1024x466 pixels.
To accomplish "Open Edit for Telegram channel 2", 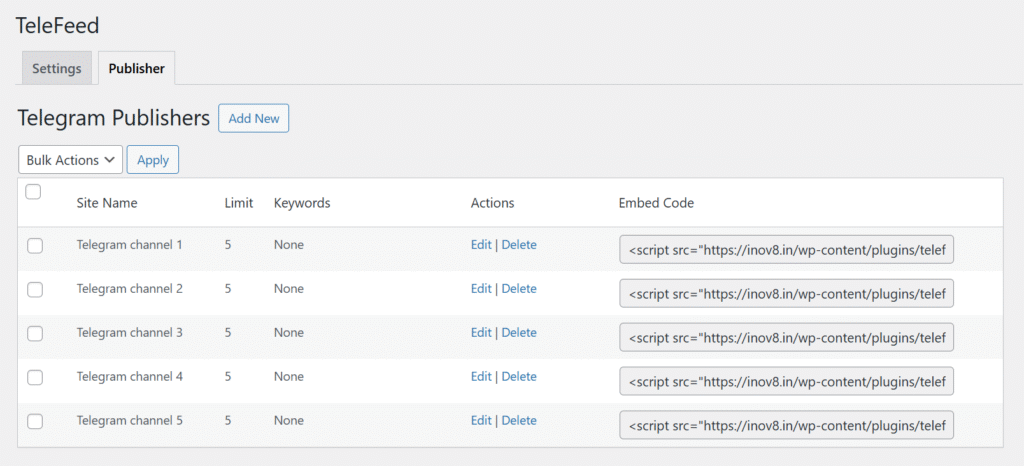I will [481, 288].
